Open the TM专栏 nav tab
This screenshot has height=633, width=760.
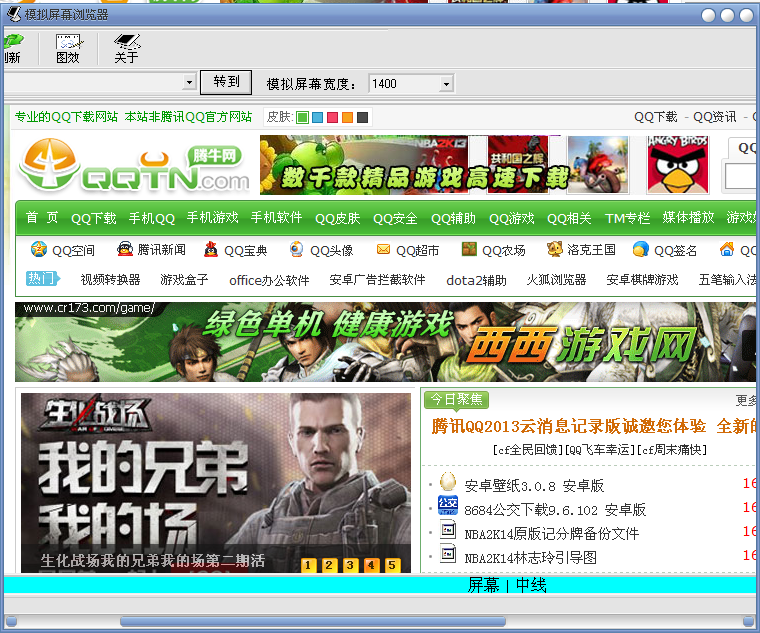coord(628,219)
